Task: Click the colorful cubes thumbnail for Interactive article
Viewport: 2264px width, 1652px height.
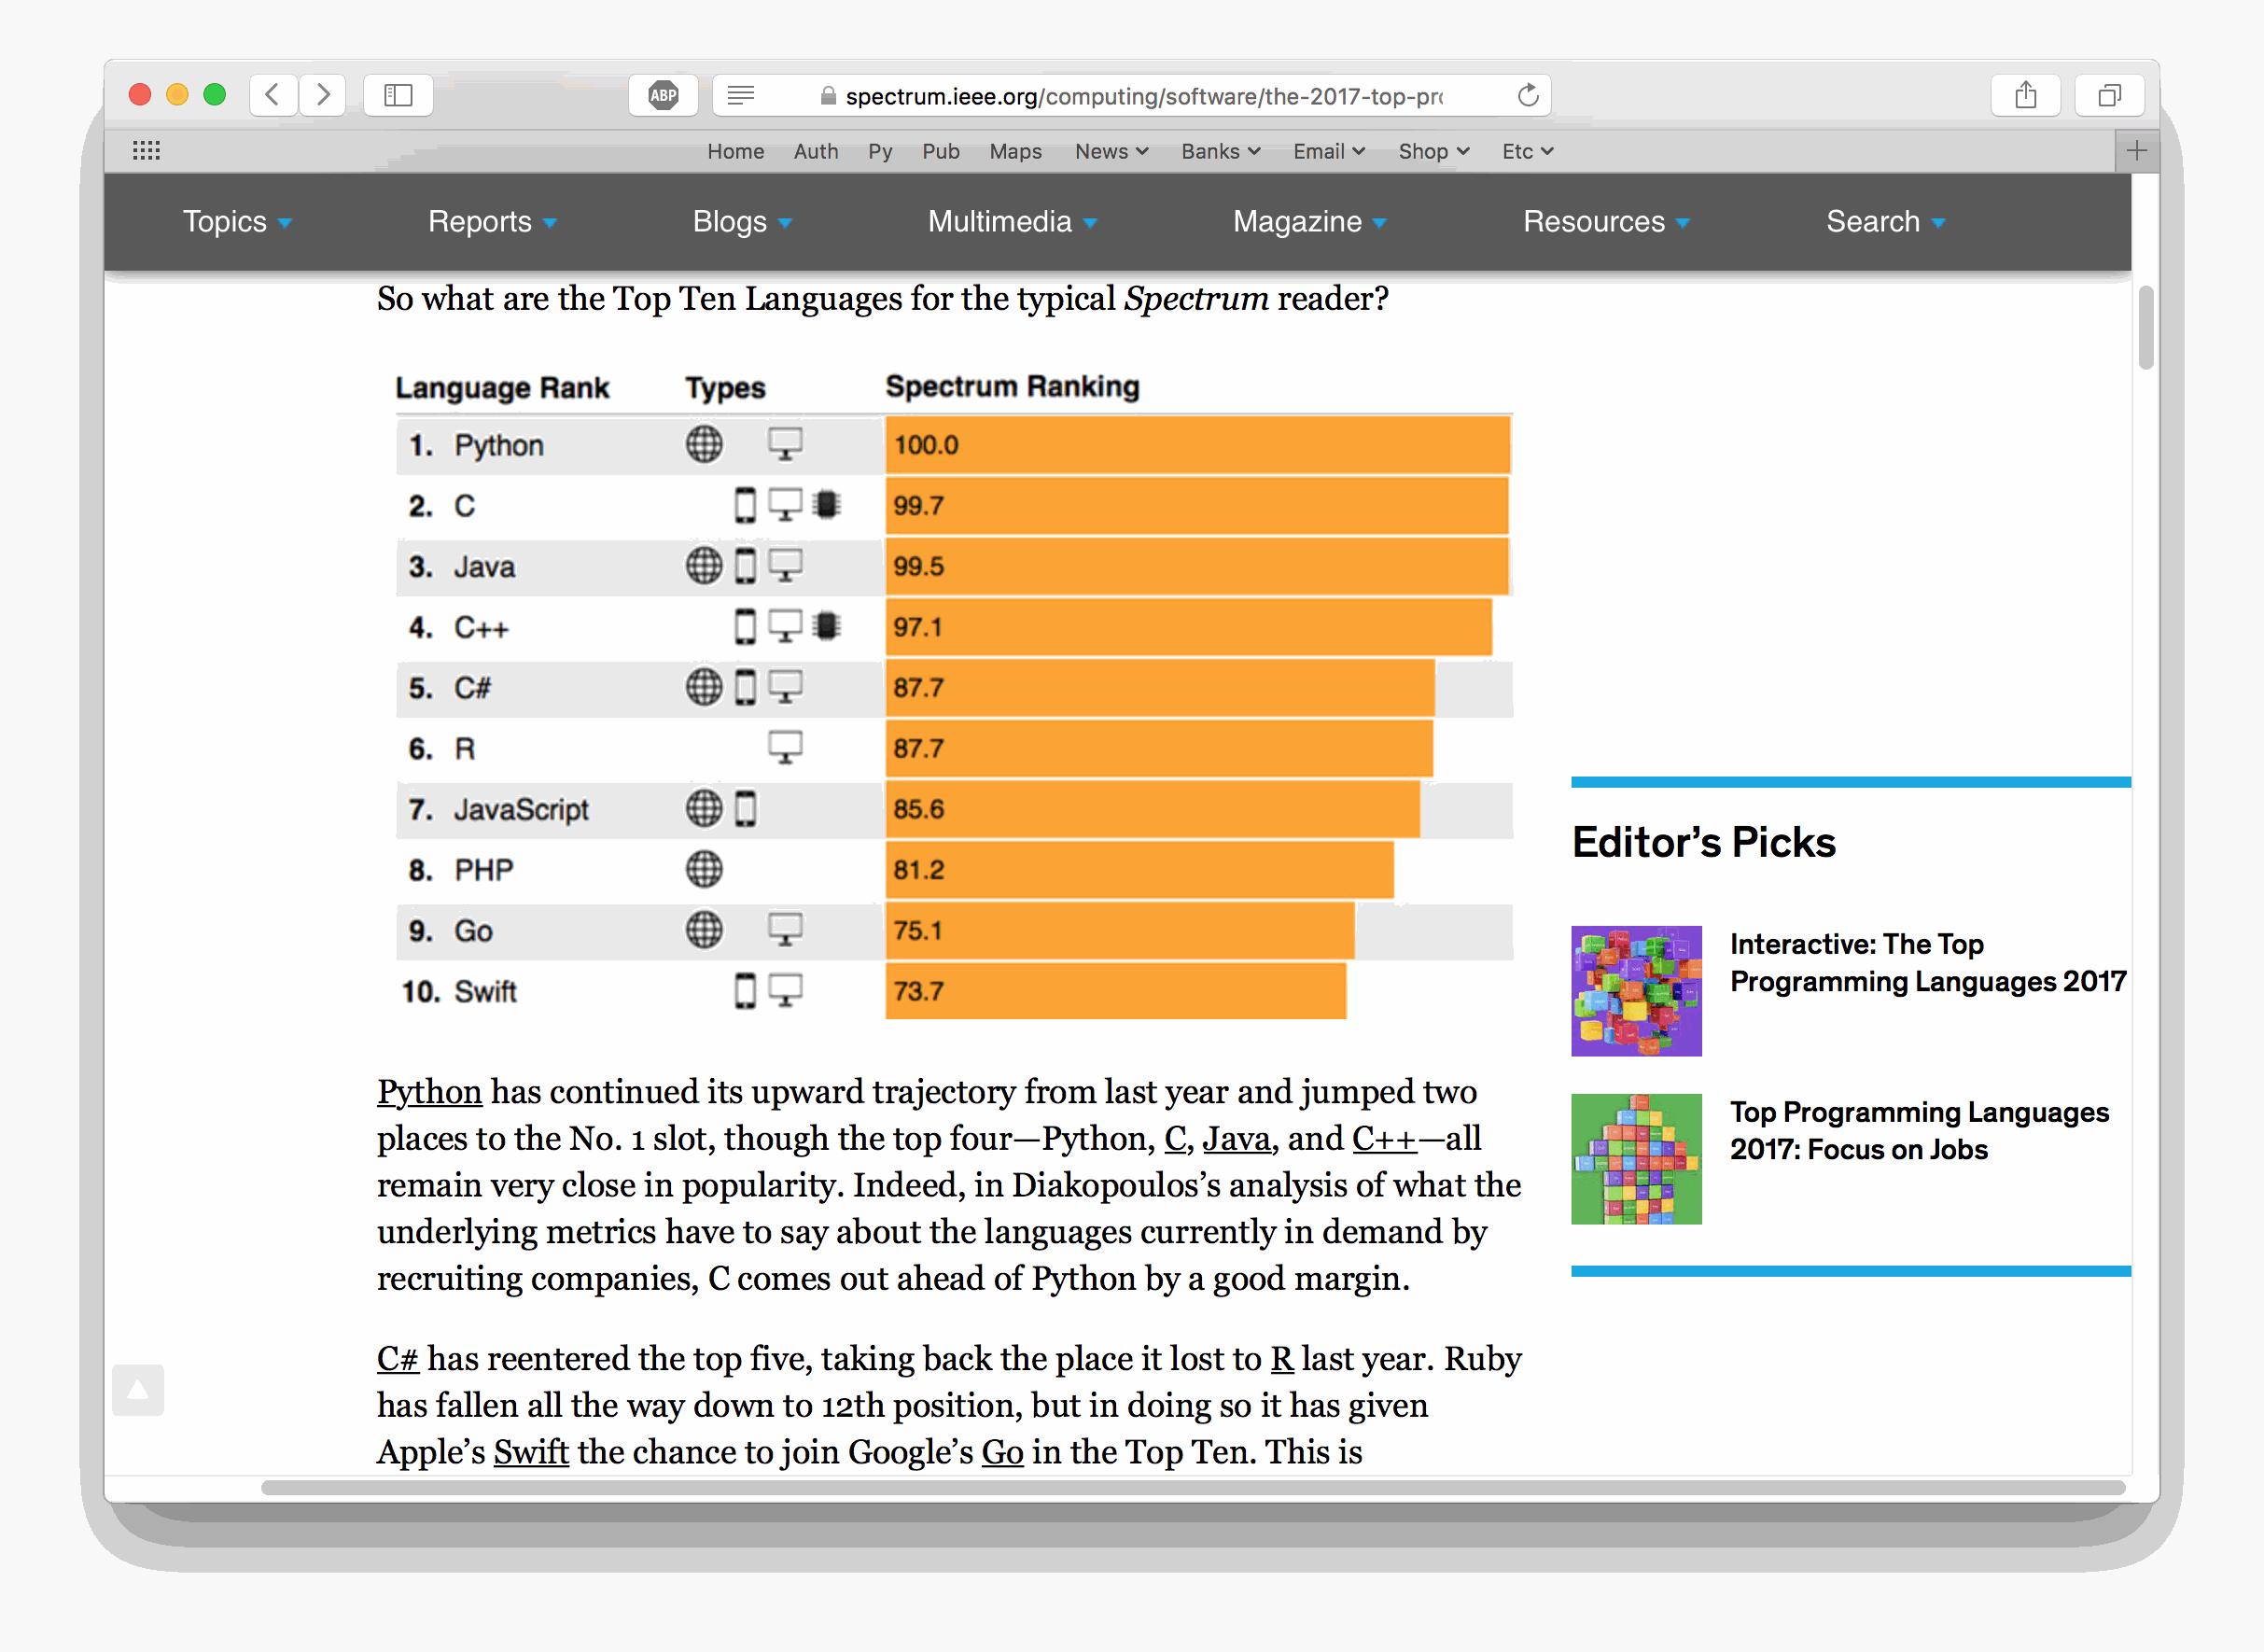Action: [x=1636, y=991]
